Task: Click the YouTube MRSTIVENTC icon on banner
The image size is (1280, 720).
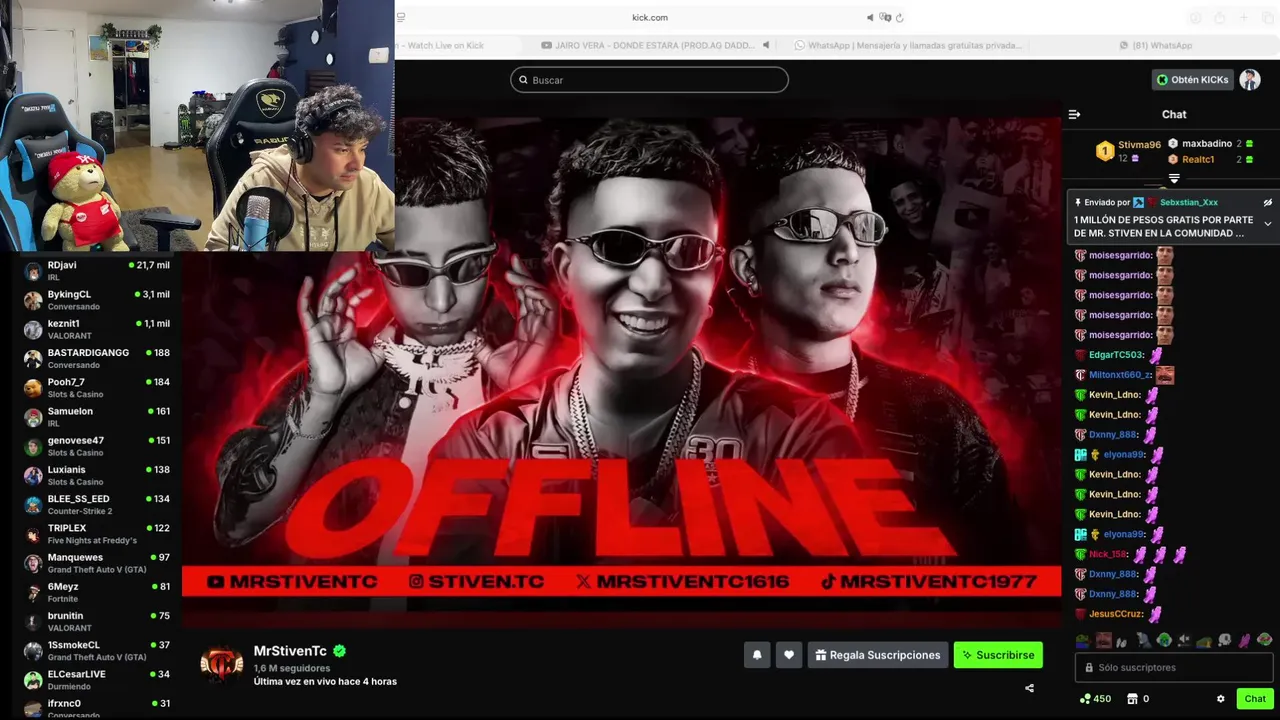Action: 215,581
